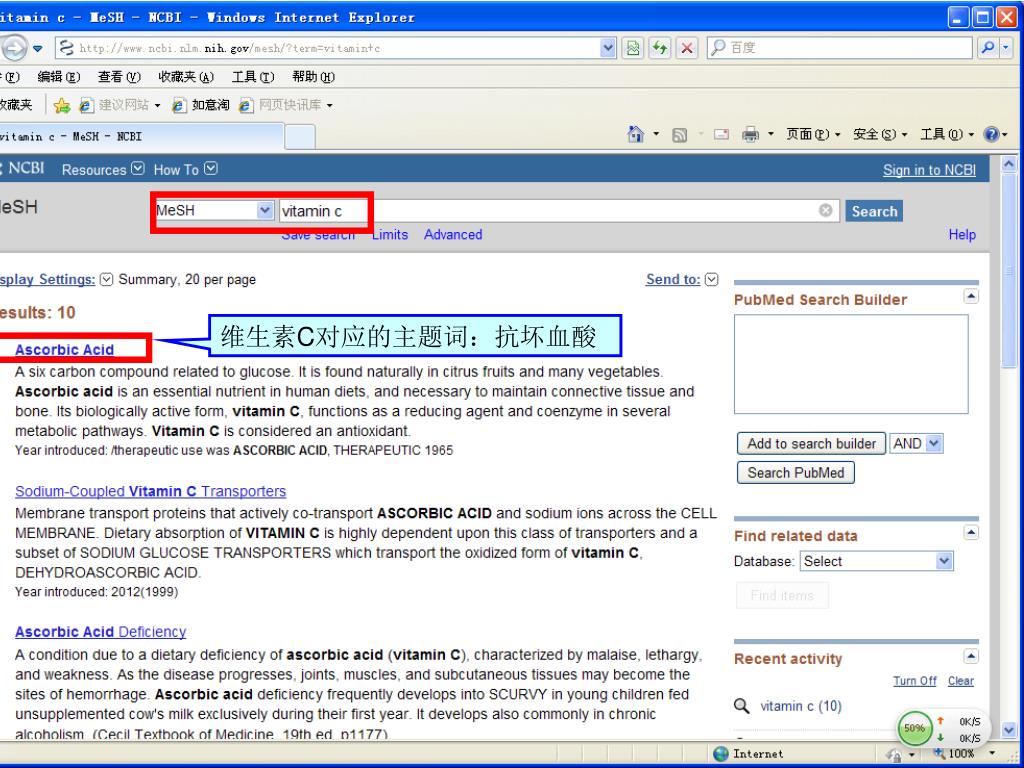
Task: Open the 工具(T) menu
Action: (x=253, y=77)
